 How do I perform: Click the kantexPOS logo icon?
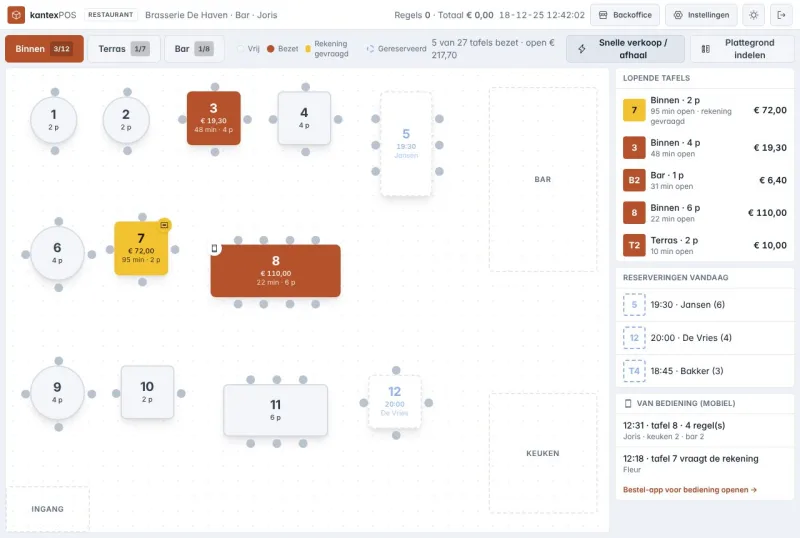pos(16,15)
